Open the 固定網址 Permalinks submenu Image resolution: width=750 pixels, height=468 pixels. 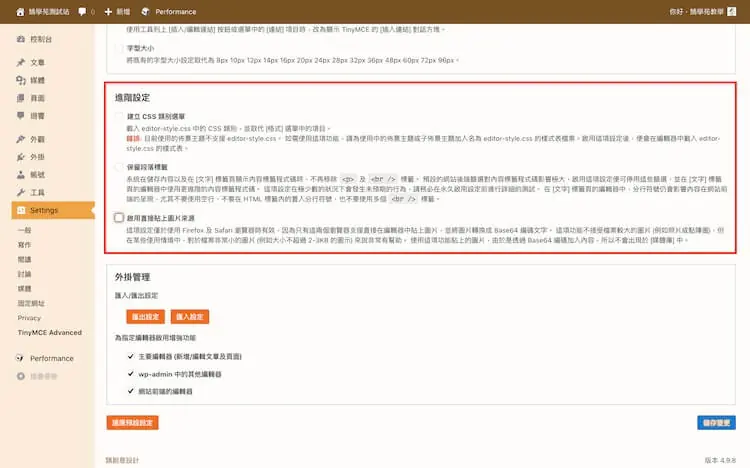31,303
